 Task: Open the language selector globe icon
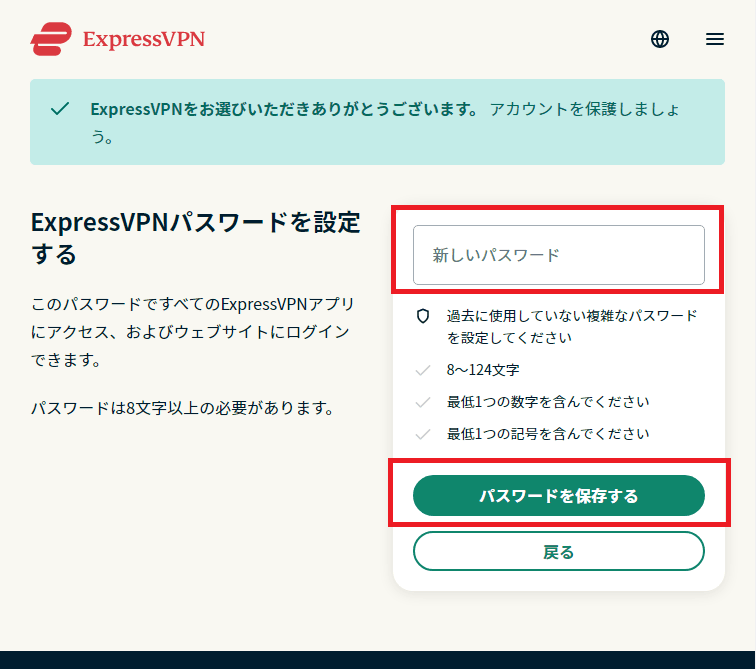tap(660, 39)
